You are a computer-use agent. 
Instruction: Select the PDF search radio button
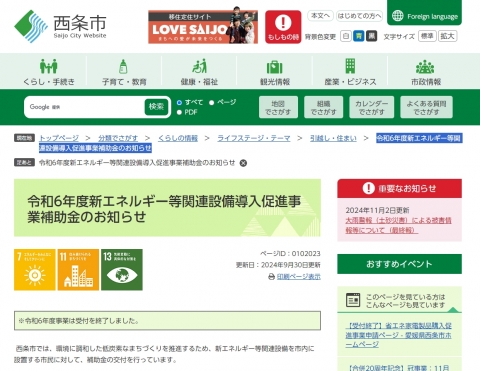179,112
